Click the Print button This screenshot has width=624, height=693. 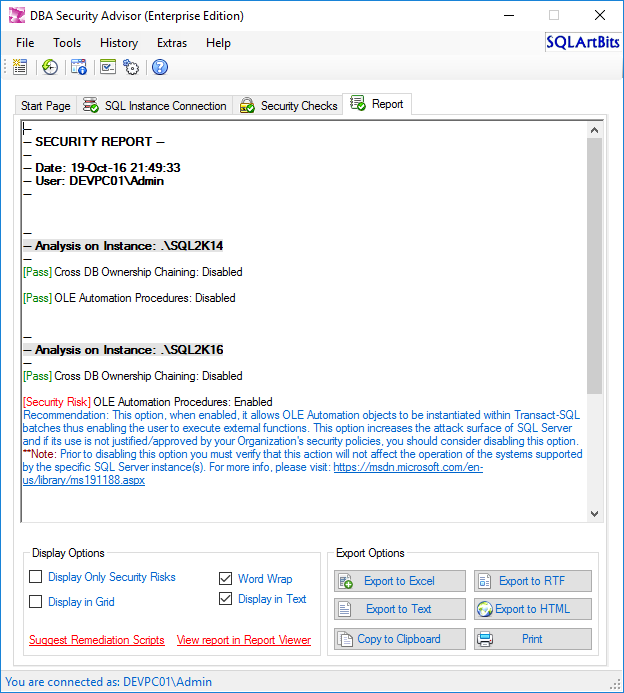pyautogui.click(x=533, y=639)
